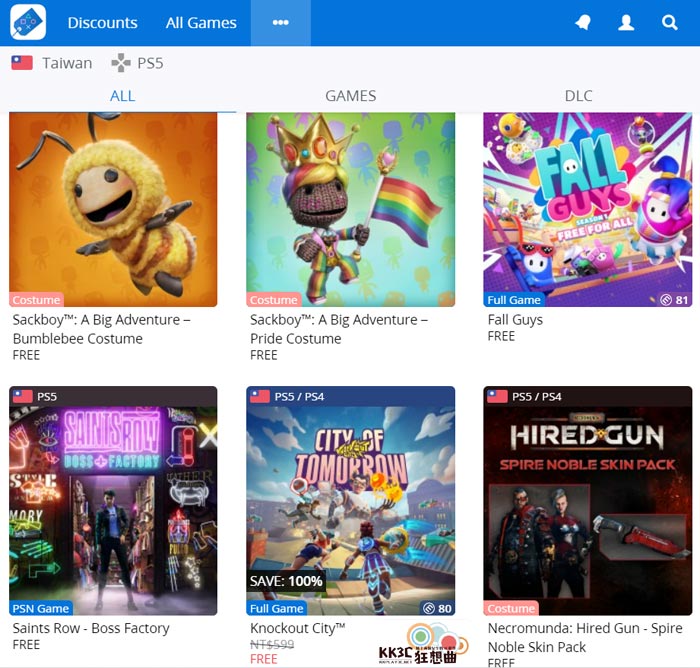This screenshot has width=700, height=668.
Task: Click Taiwan flag on Hired Gun card
Action: pyautogui.click(x=497, y=397)
